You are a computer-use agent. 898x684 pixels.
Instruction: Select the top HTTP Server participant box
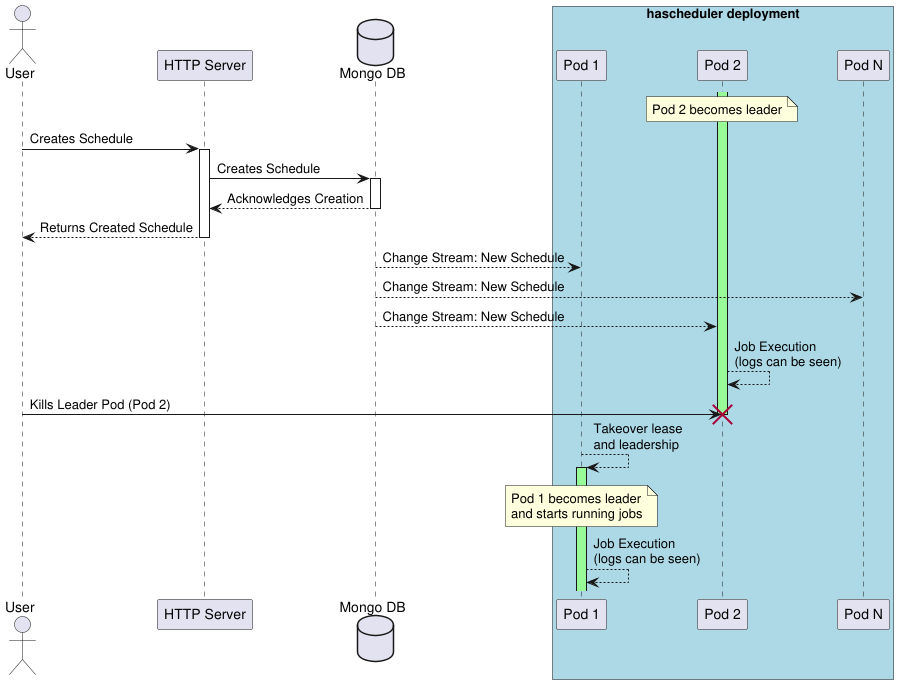[204, 66]
